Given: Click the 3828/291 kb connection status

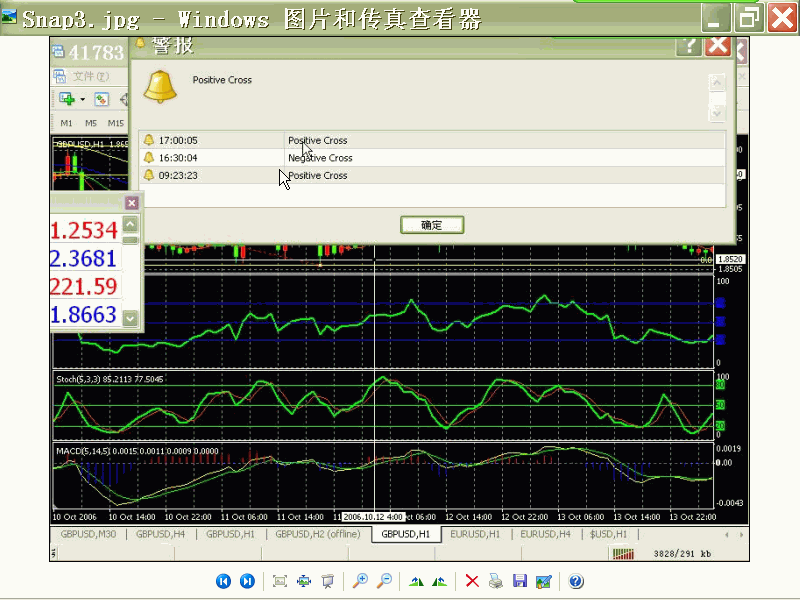Looking at the screenshot, I should click(683, 554).
